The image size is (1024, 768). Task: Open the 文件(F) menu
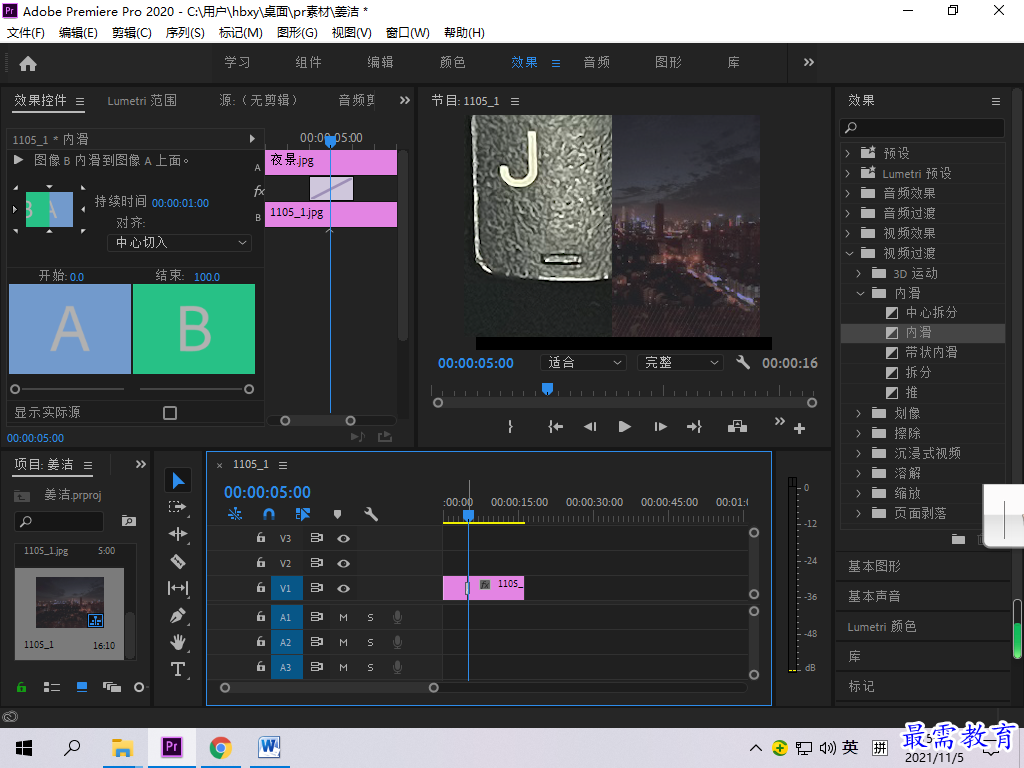click(25, 33)
